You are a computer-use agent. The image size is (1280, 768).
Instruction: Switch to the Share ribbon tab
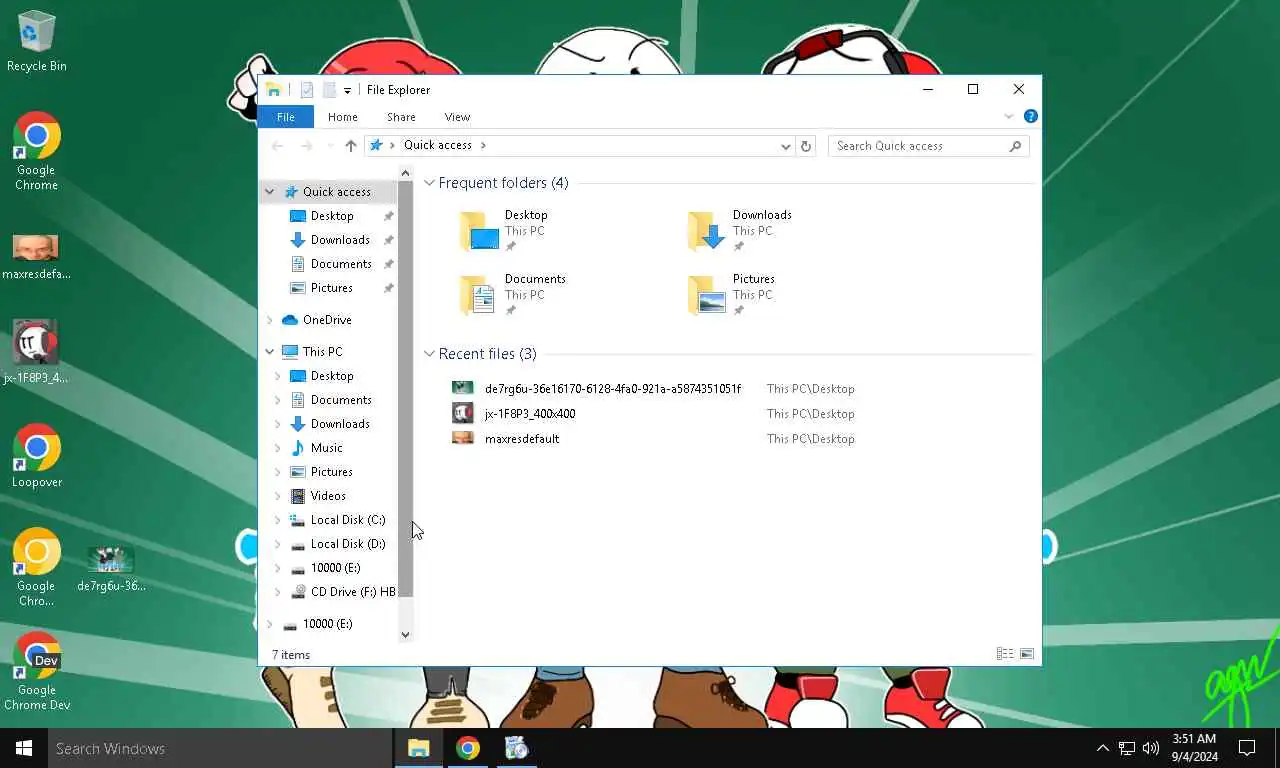[401, 117]
